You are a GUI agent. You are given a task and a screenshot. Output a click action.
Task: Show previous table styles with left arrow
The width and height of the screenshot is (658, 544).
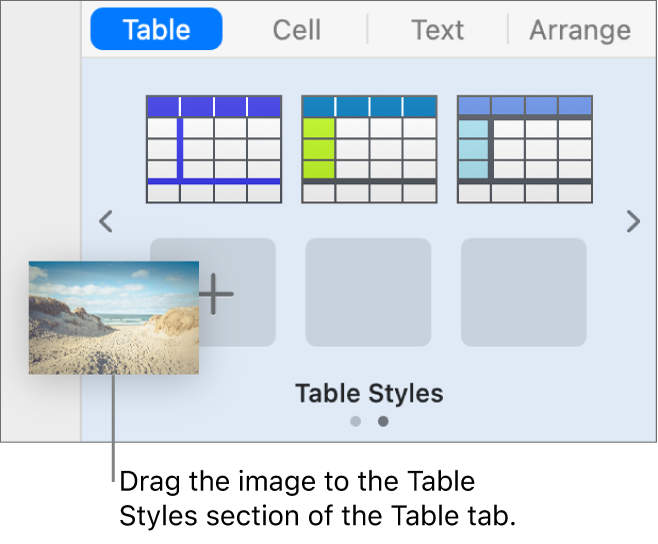[105, 221]
